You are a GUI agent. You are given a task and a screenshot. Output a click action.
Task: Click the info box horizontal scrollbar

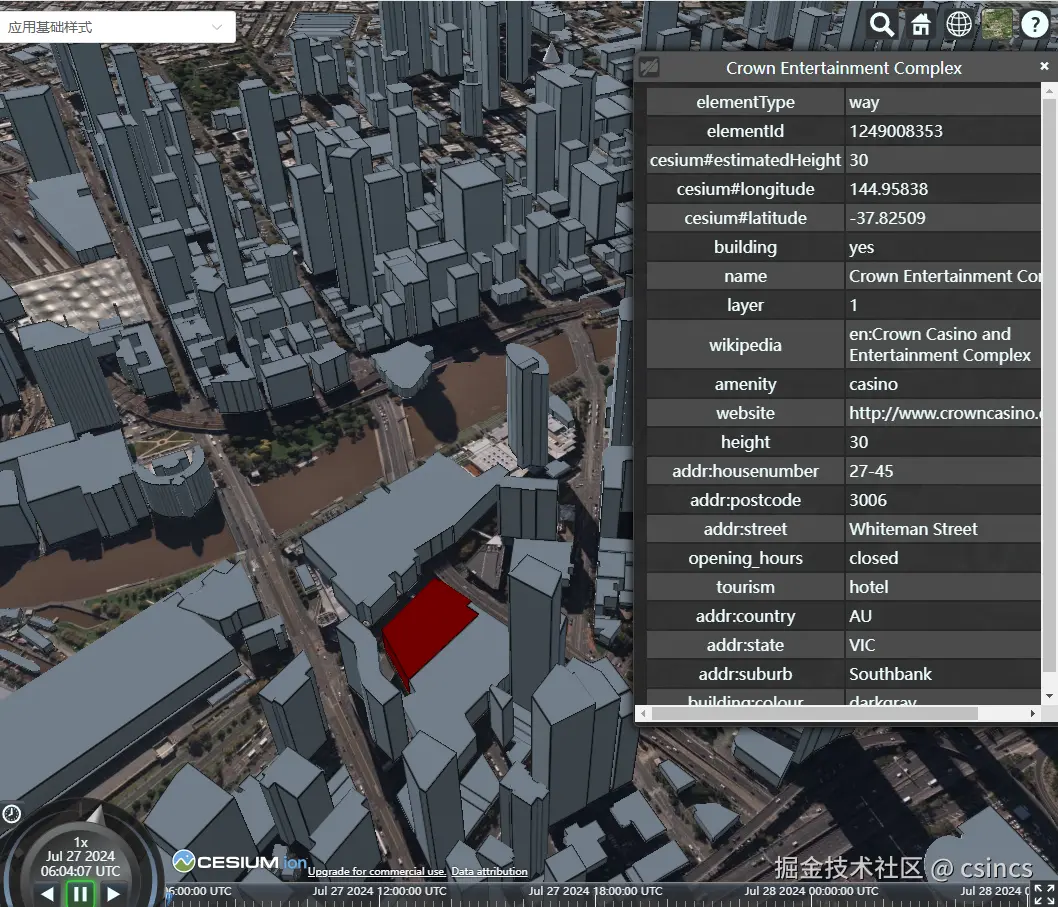pos(814,713)
